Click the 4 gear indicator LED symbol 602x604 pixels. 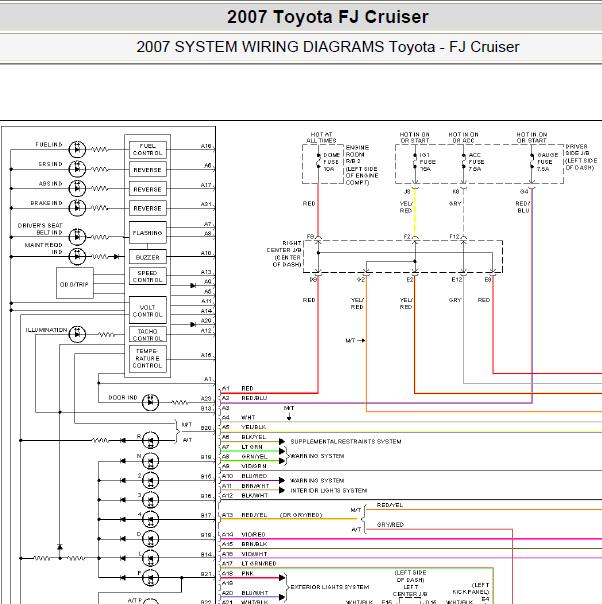click(150, 519)
